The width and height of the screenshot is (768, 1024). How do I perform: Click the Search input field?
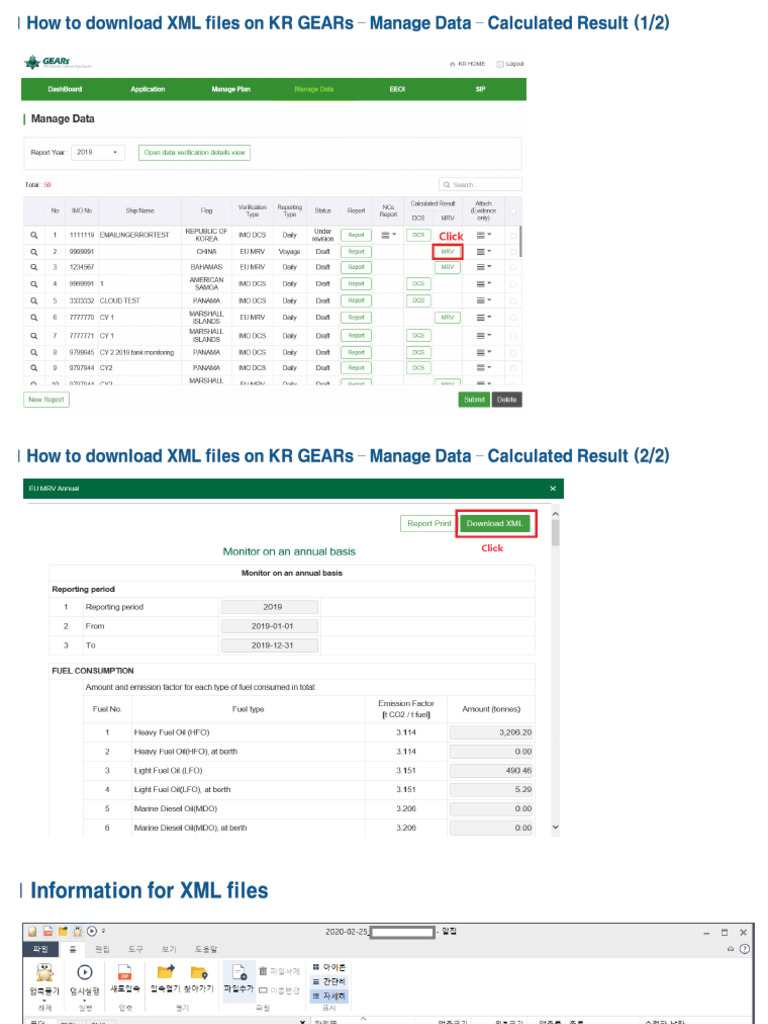pyautogui.click(x=481, y=185)
